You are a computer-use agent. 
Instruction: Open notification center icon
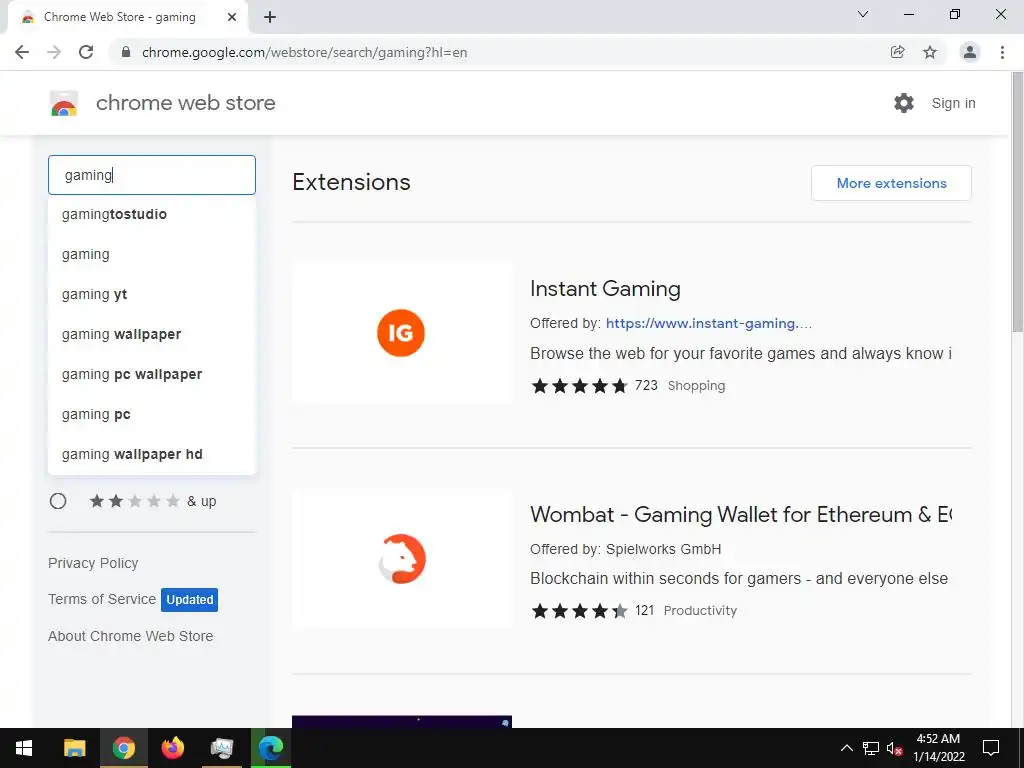(991, 748)
